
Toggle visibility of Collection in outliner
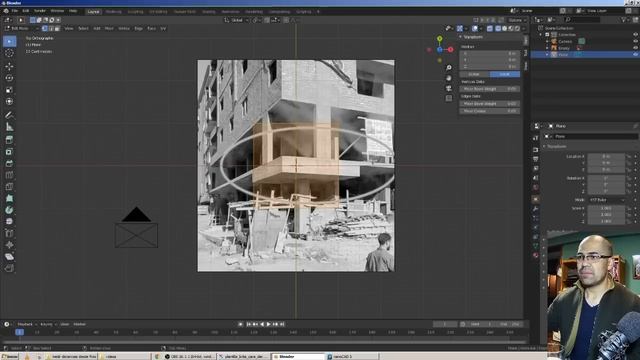635,35
